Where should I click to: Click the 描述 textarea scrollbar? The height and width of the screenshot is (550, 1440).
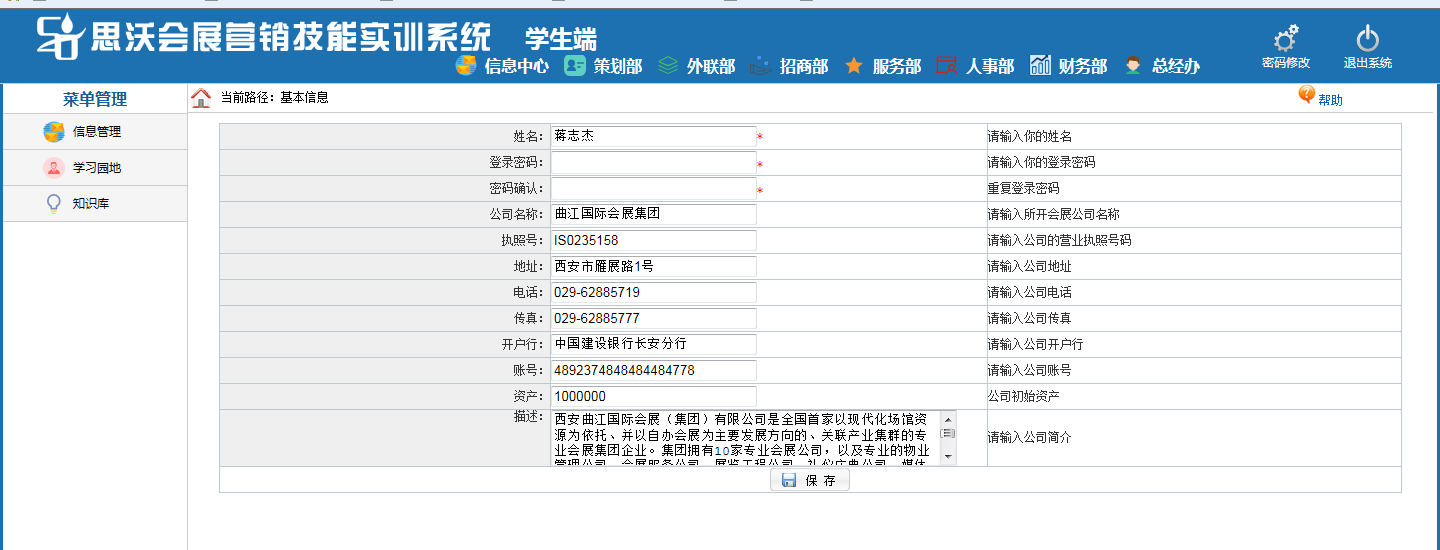(x=948, y=438)
